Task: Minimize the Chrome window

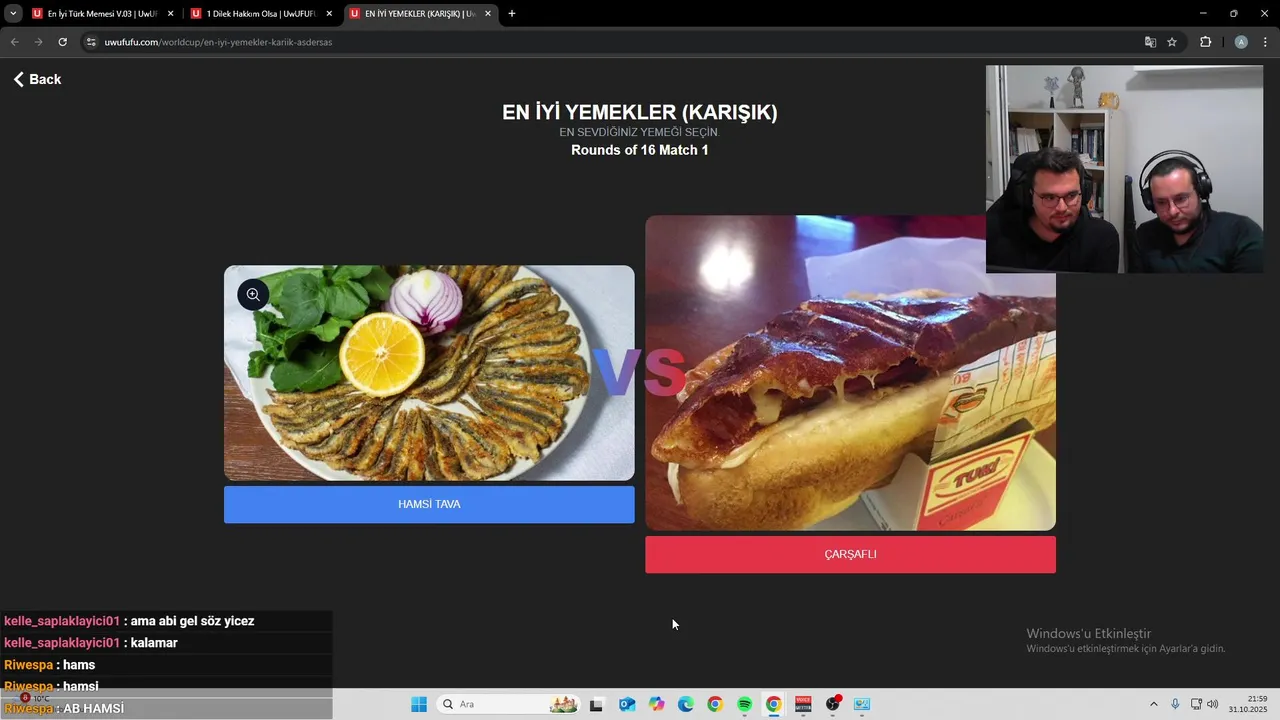Action: [1203, 14]
